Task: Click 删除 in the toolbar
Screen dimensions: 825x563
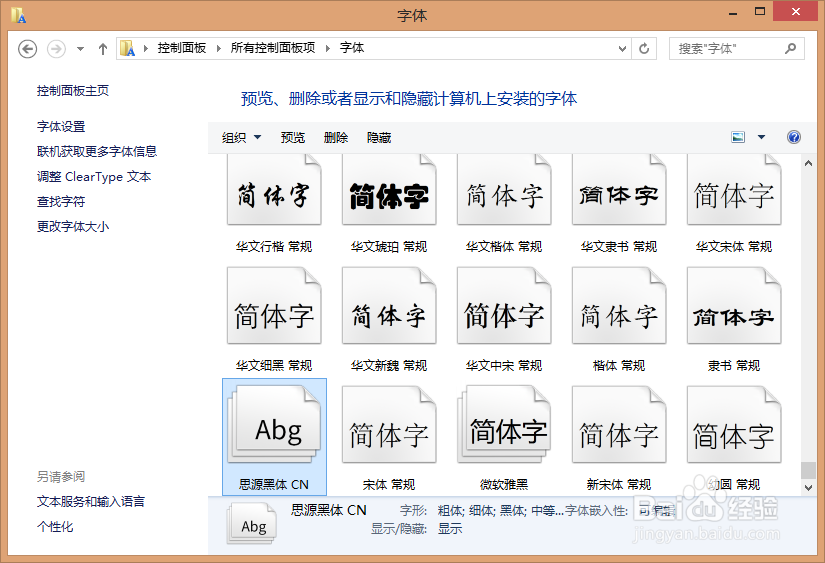Action: tap(336, 138)
